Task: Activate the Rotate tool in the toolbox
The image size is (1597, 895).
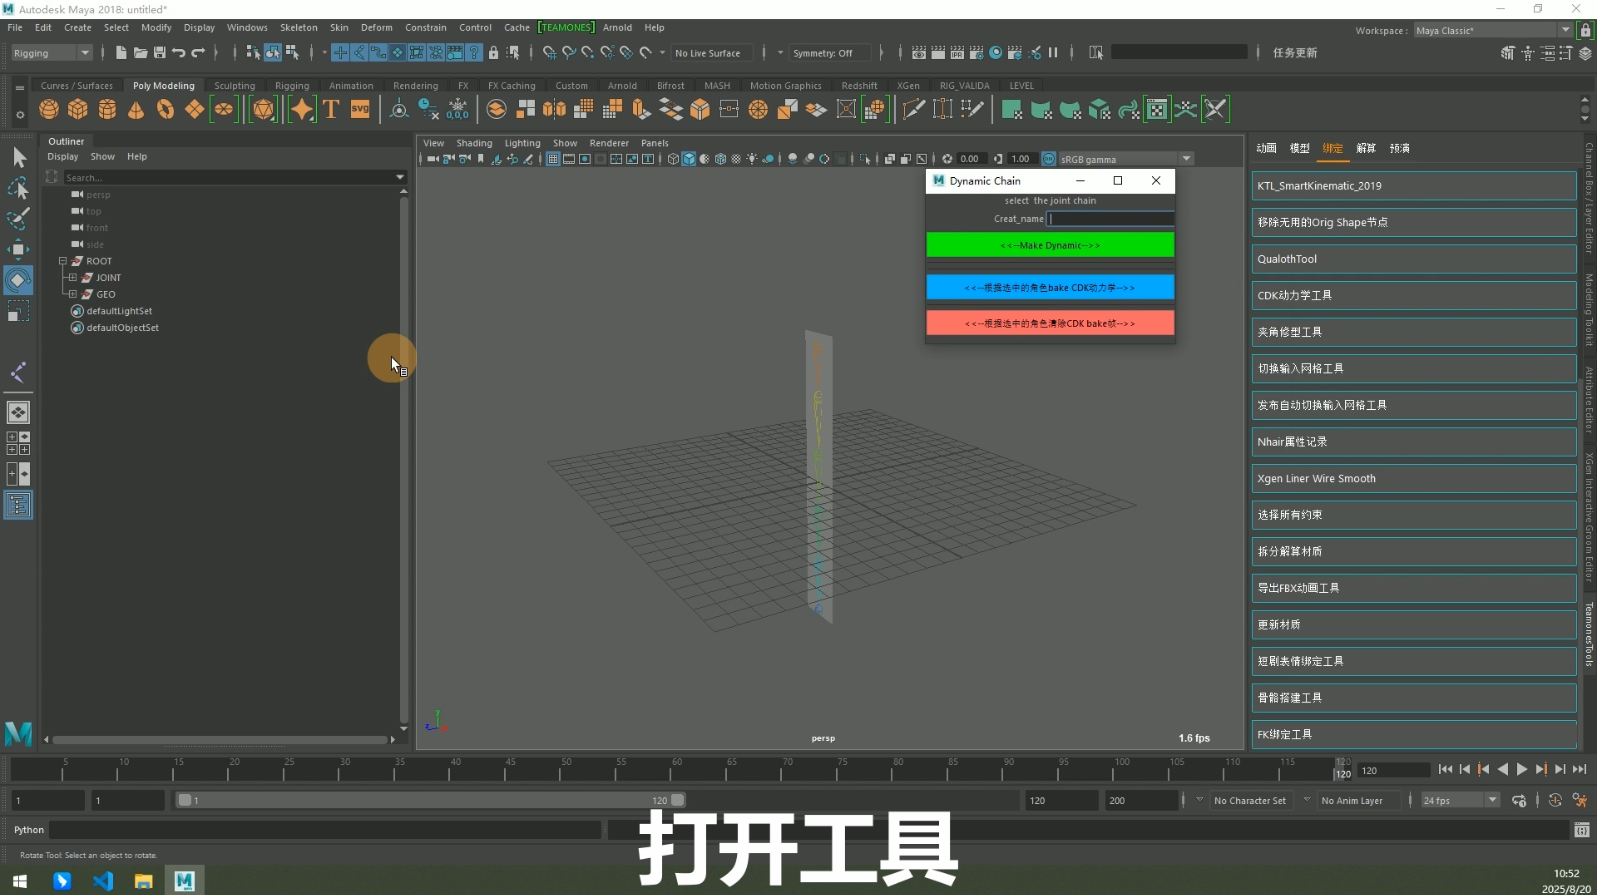Action: tap(18, 281)
